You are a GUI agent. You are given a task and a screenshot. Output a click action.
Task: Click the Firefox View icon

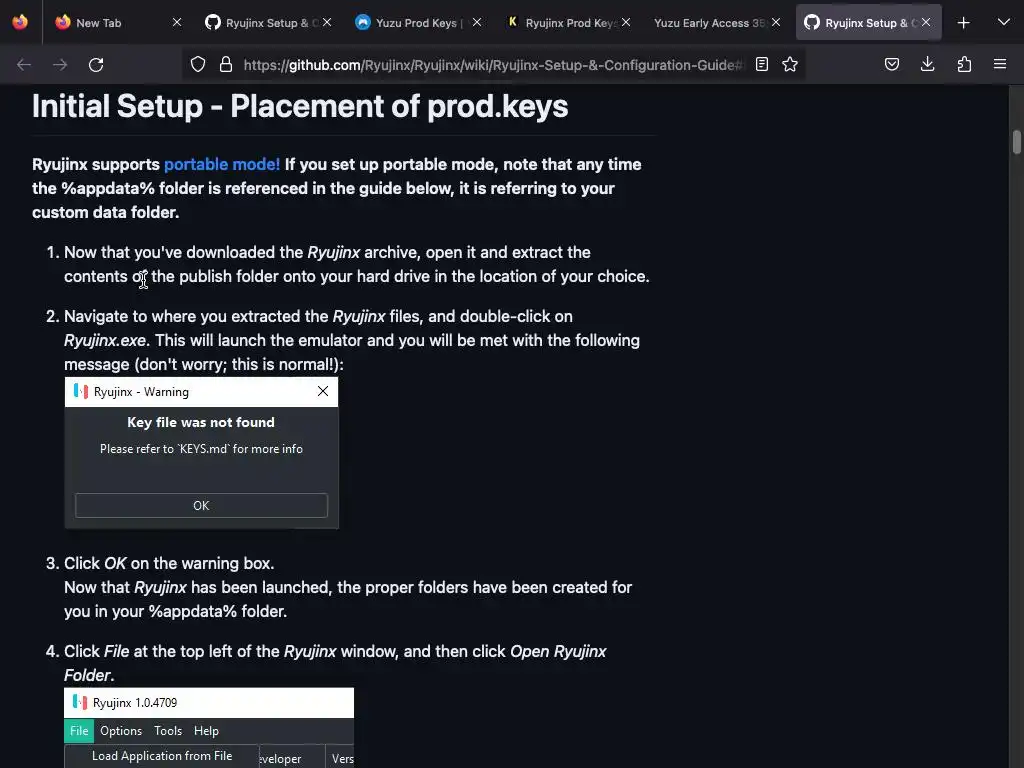(x=20, y=22)
